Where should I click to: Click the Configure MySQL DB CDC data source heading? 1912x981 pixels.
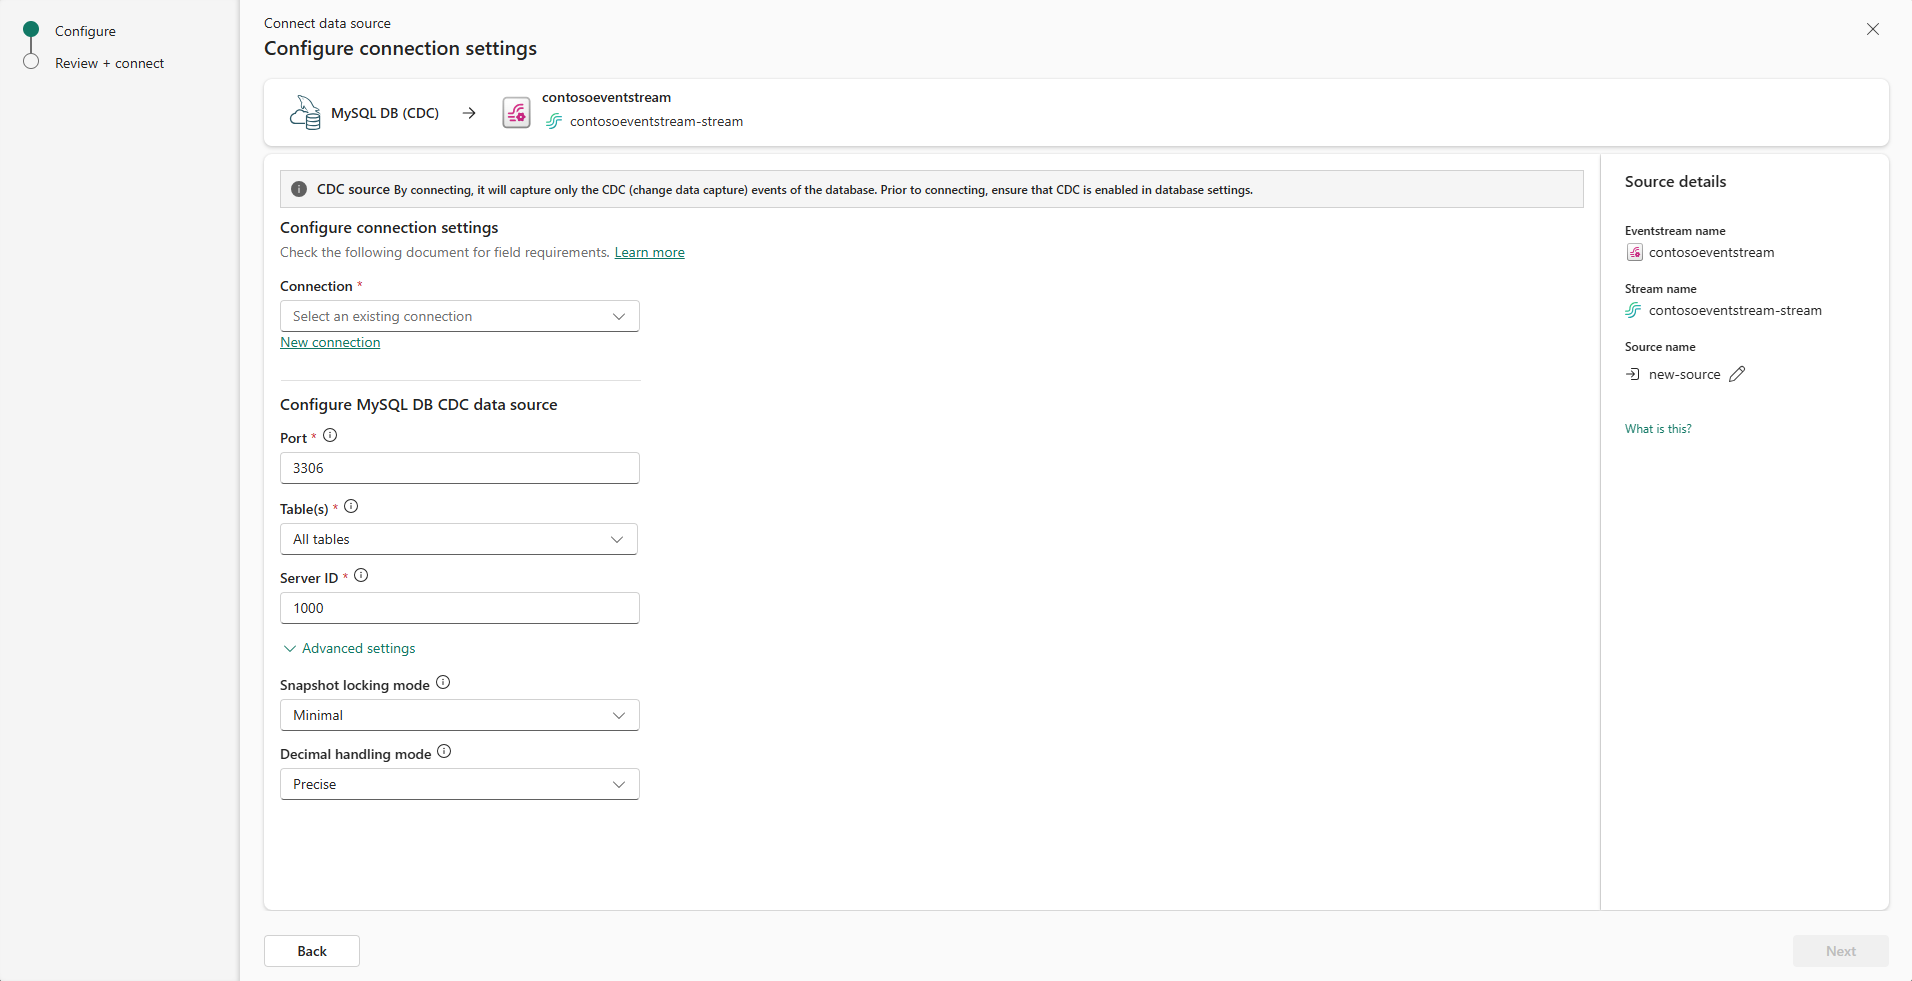(x=419, y=405)
